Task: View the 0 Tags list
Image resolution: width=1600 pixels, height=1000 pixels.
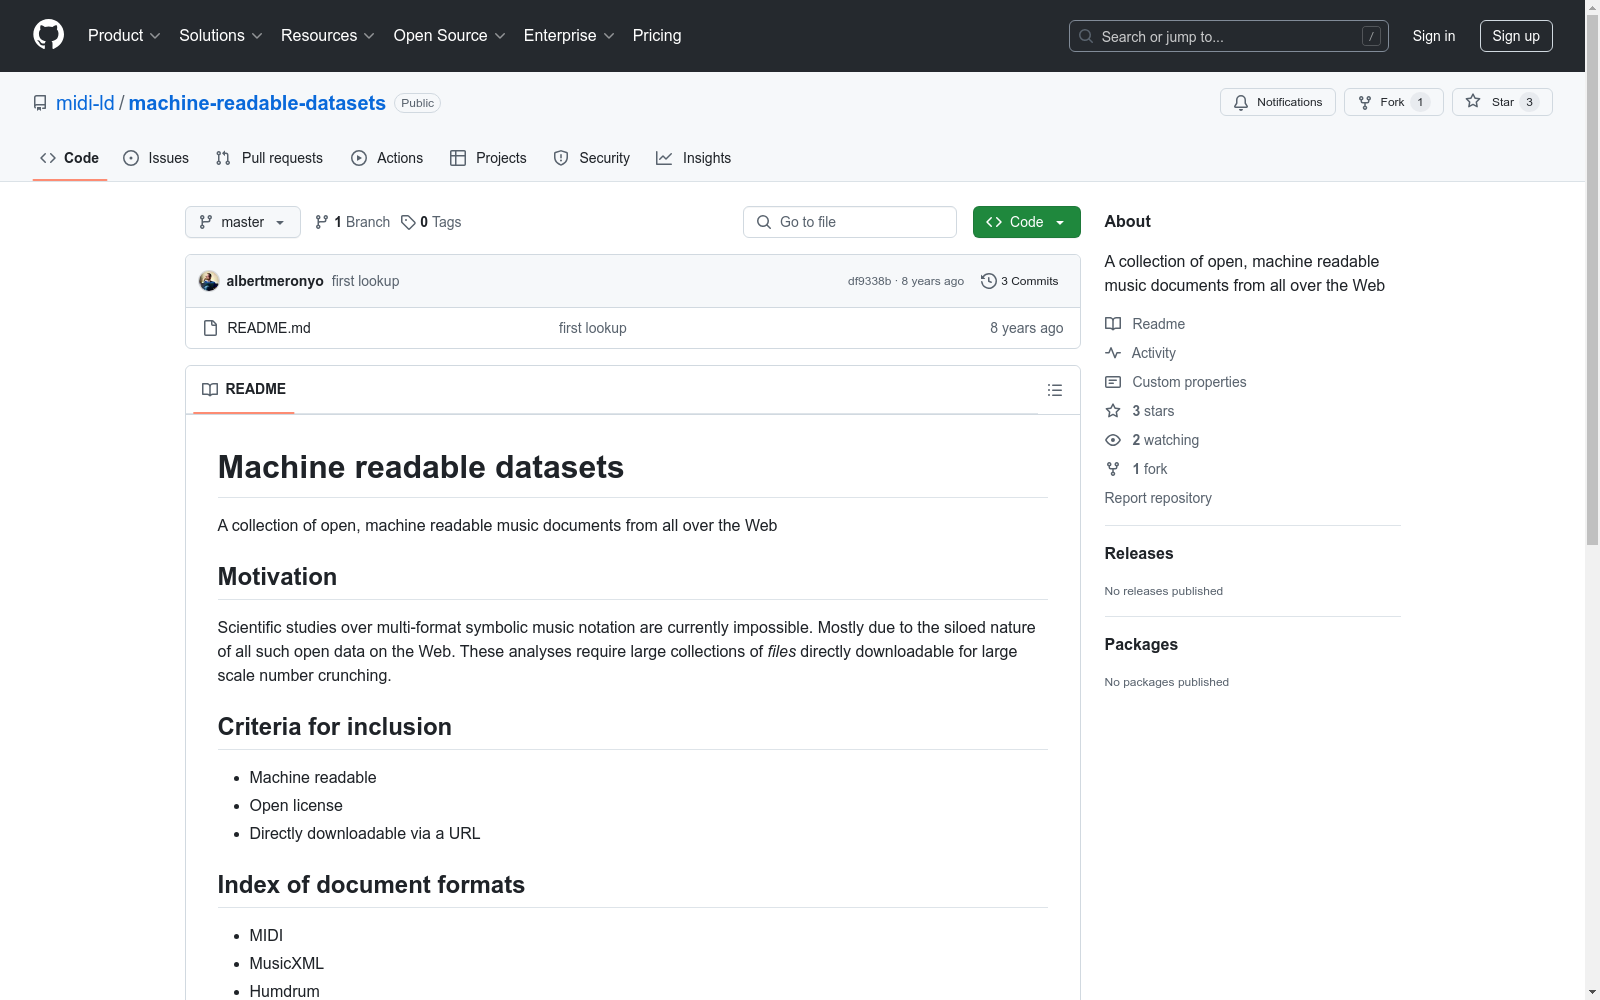Action: pyautogui.click(x=431, y=222)
